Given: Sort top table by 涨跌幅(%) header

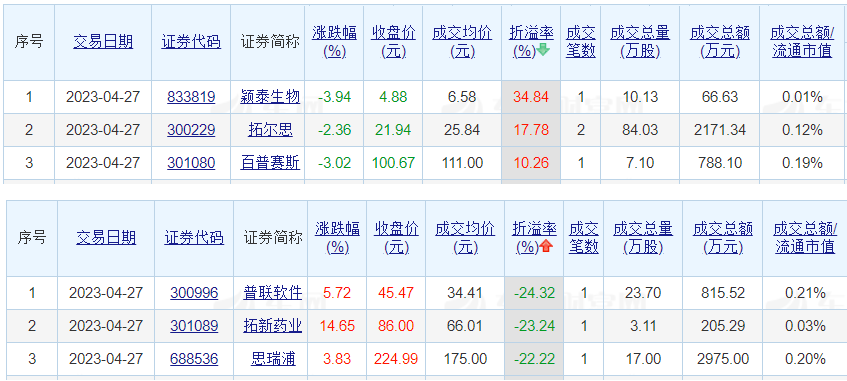Looking at the screenshot, I should pyautogui.click(x=334, y=42).
